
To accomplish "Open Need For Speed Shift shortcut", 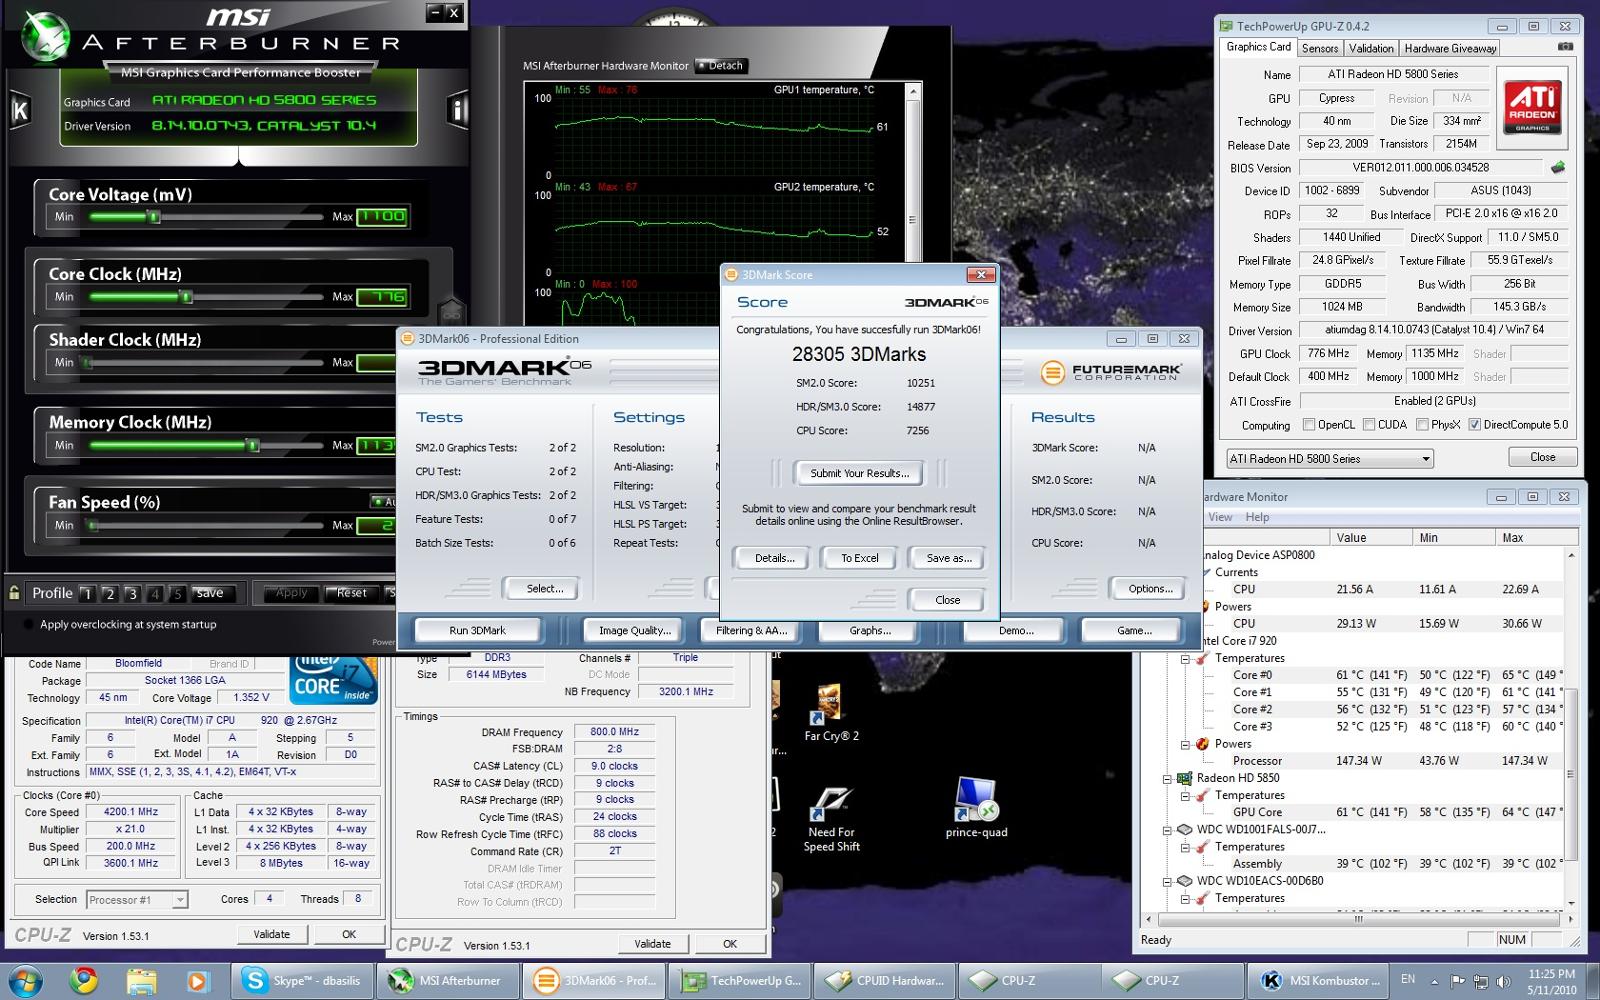I will pyautogui.click(x=831, y=819).
